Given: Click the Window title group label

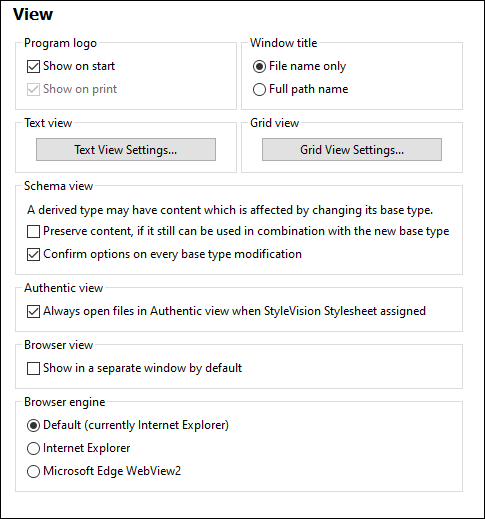Looking at the screenshot, I should (x=283, y=43).
